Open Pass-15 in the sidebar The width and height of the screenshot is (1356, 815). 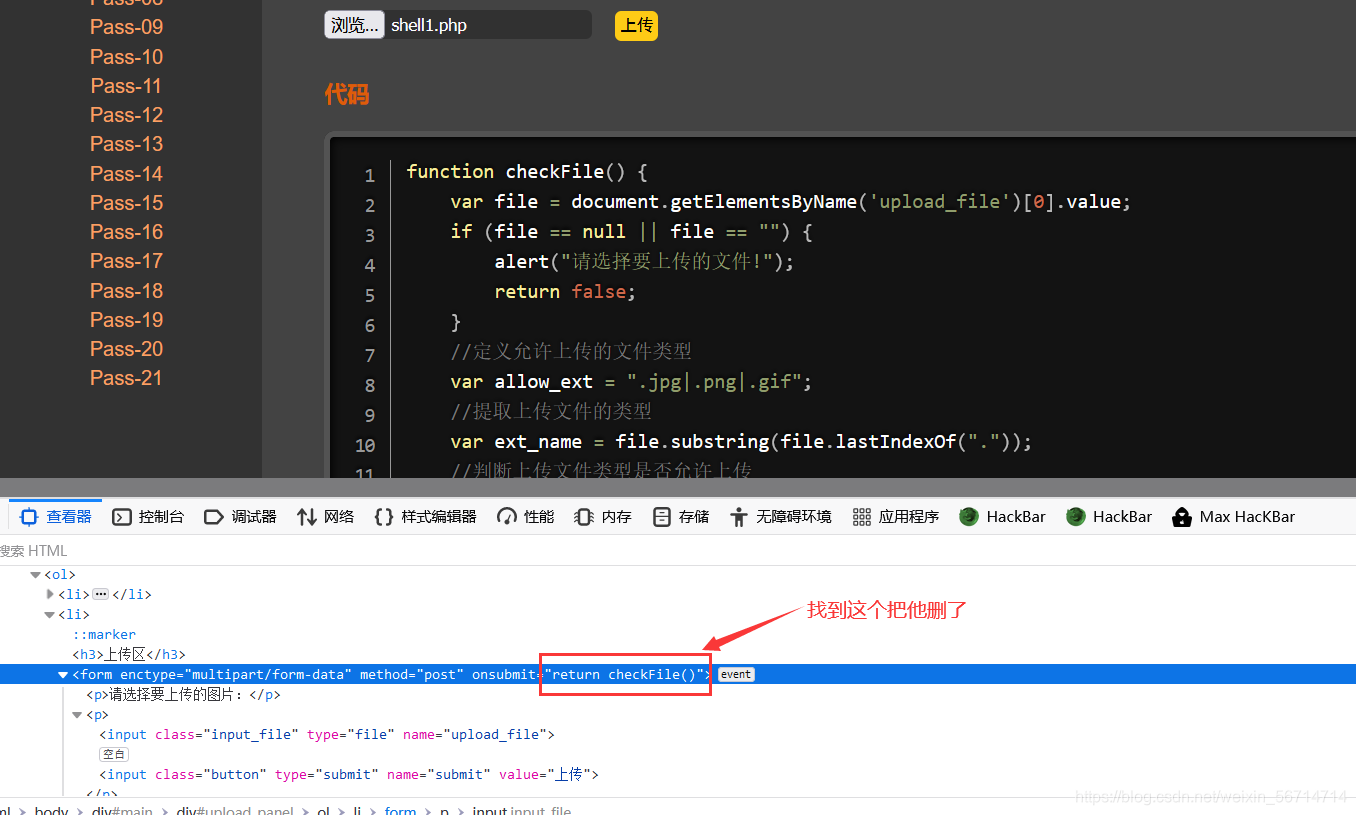[x=126, y=203]
